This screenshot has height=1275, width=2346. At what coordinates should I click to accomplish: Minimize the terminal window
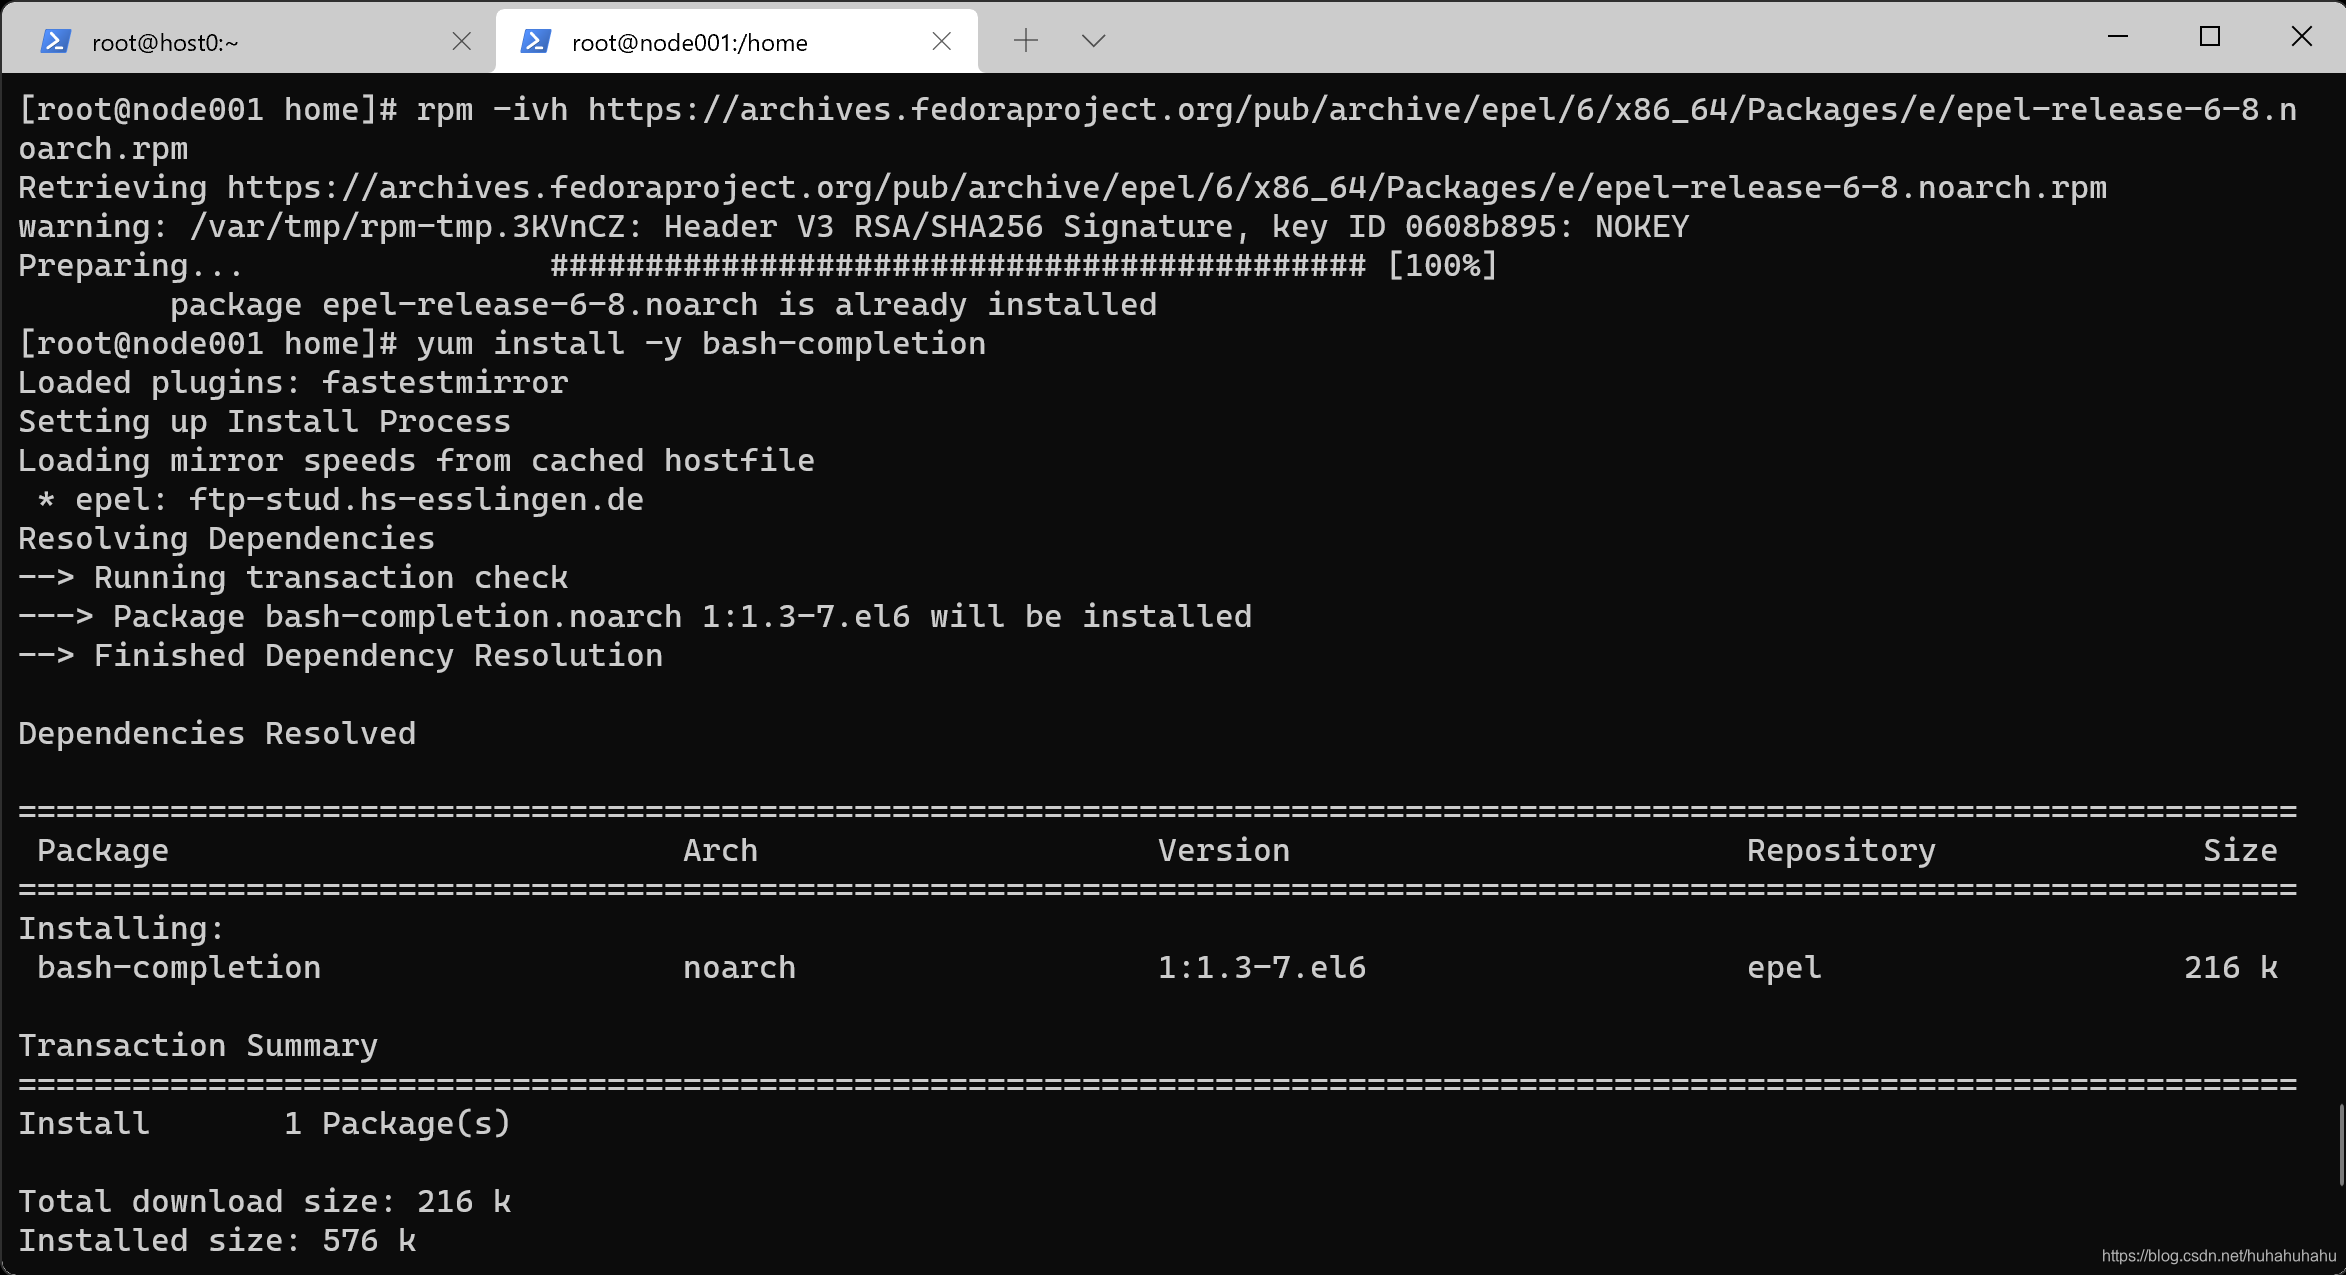pos(2117,37)
